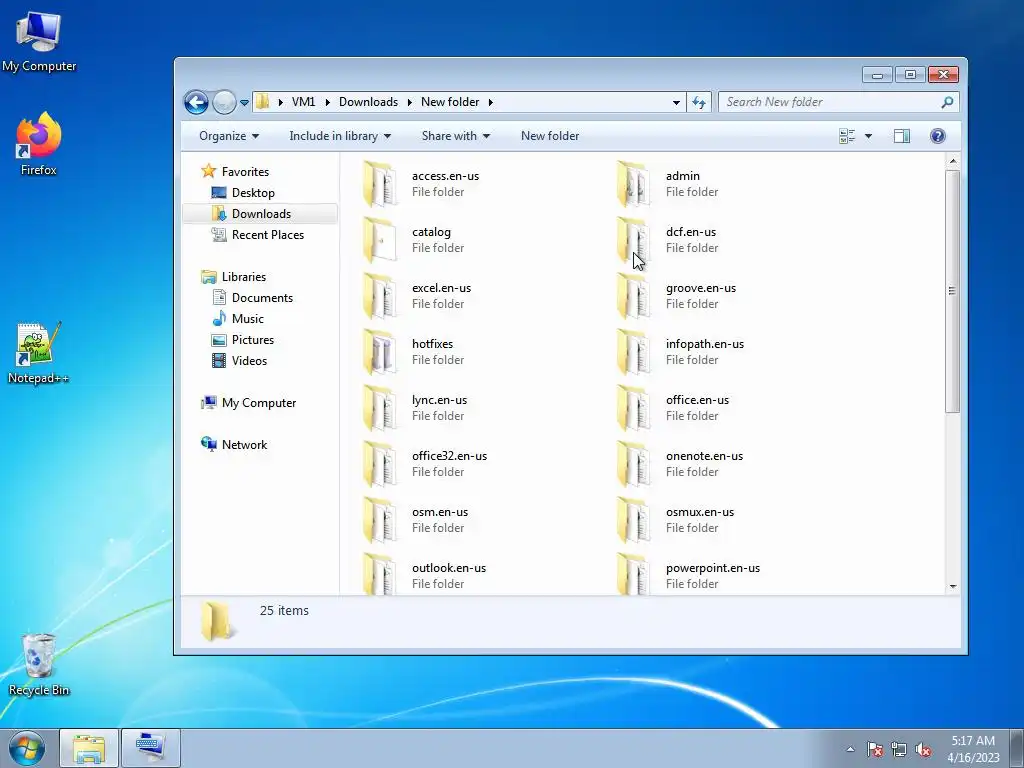This screenshot has height=768, width=1024.
Task: Open the Share with menu
Action: click(455, 136)
